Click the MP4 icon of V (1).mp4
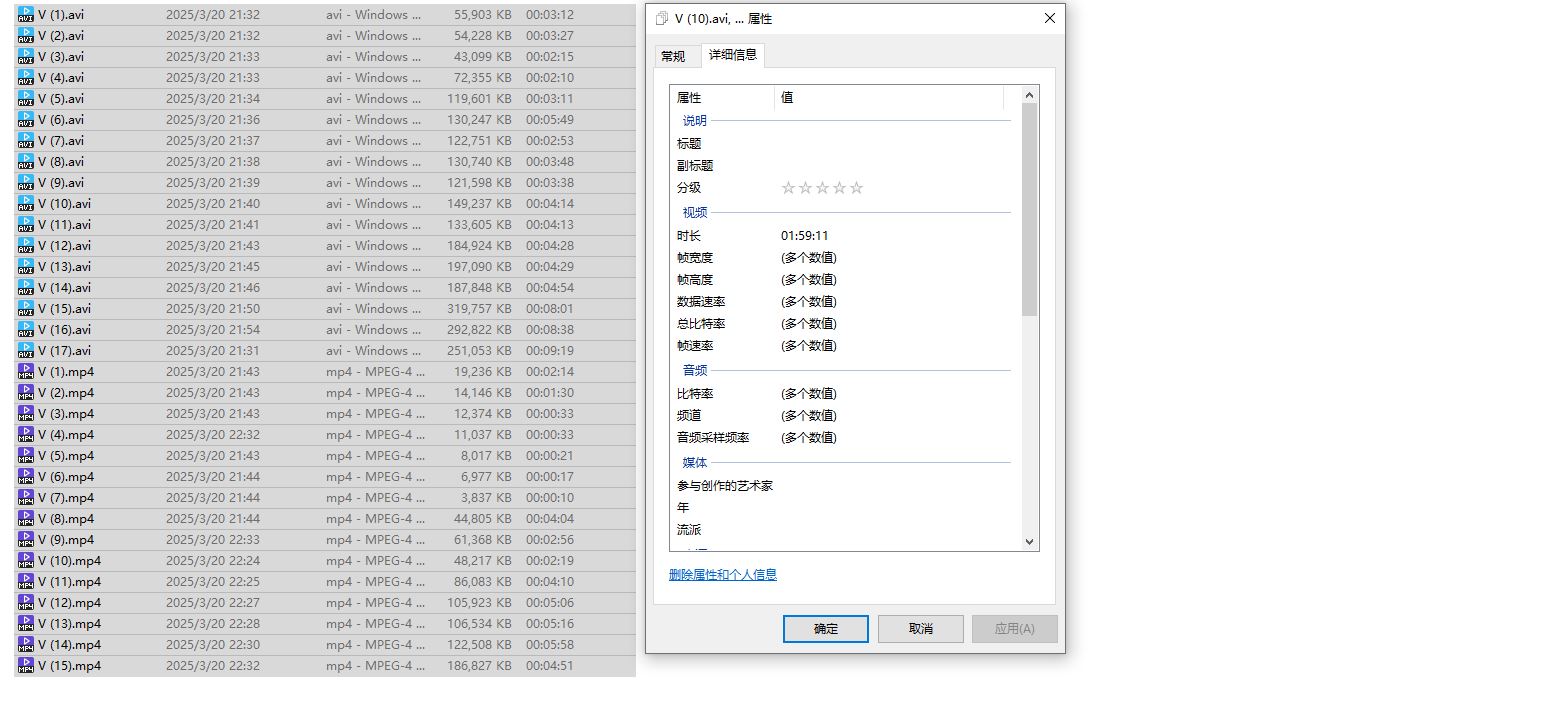 pos(26,371)
